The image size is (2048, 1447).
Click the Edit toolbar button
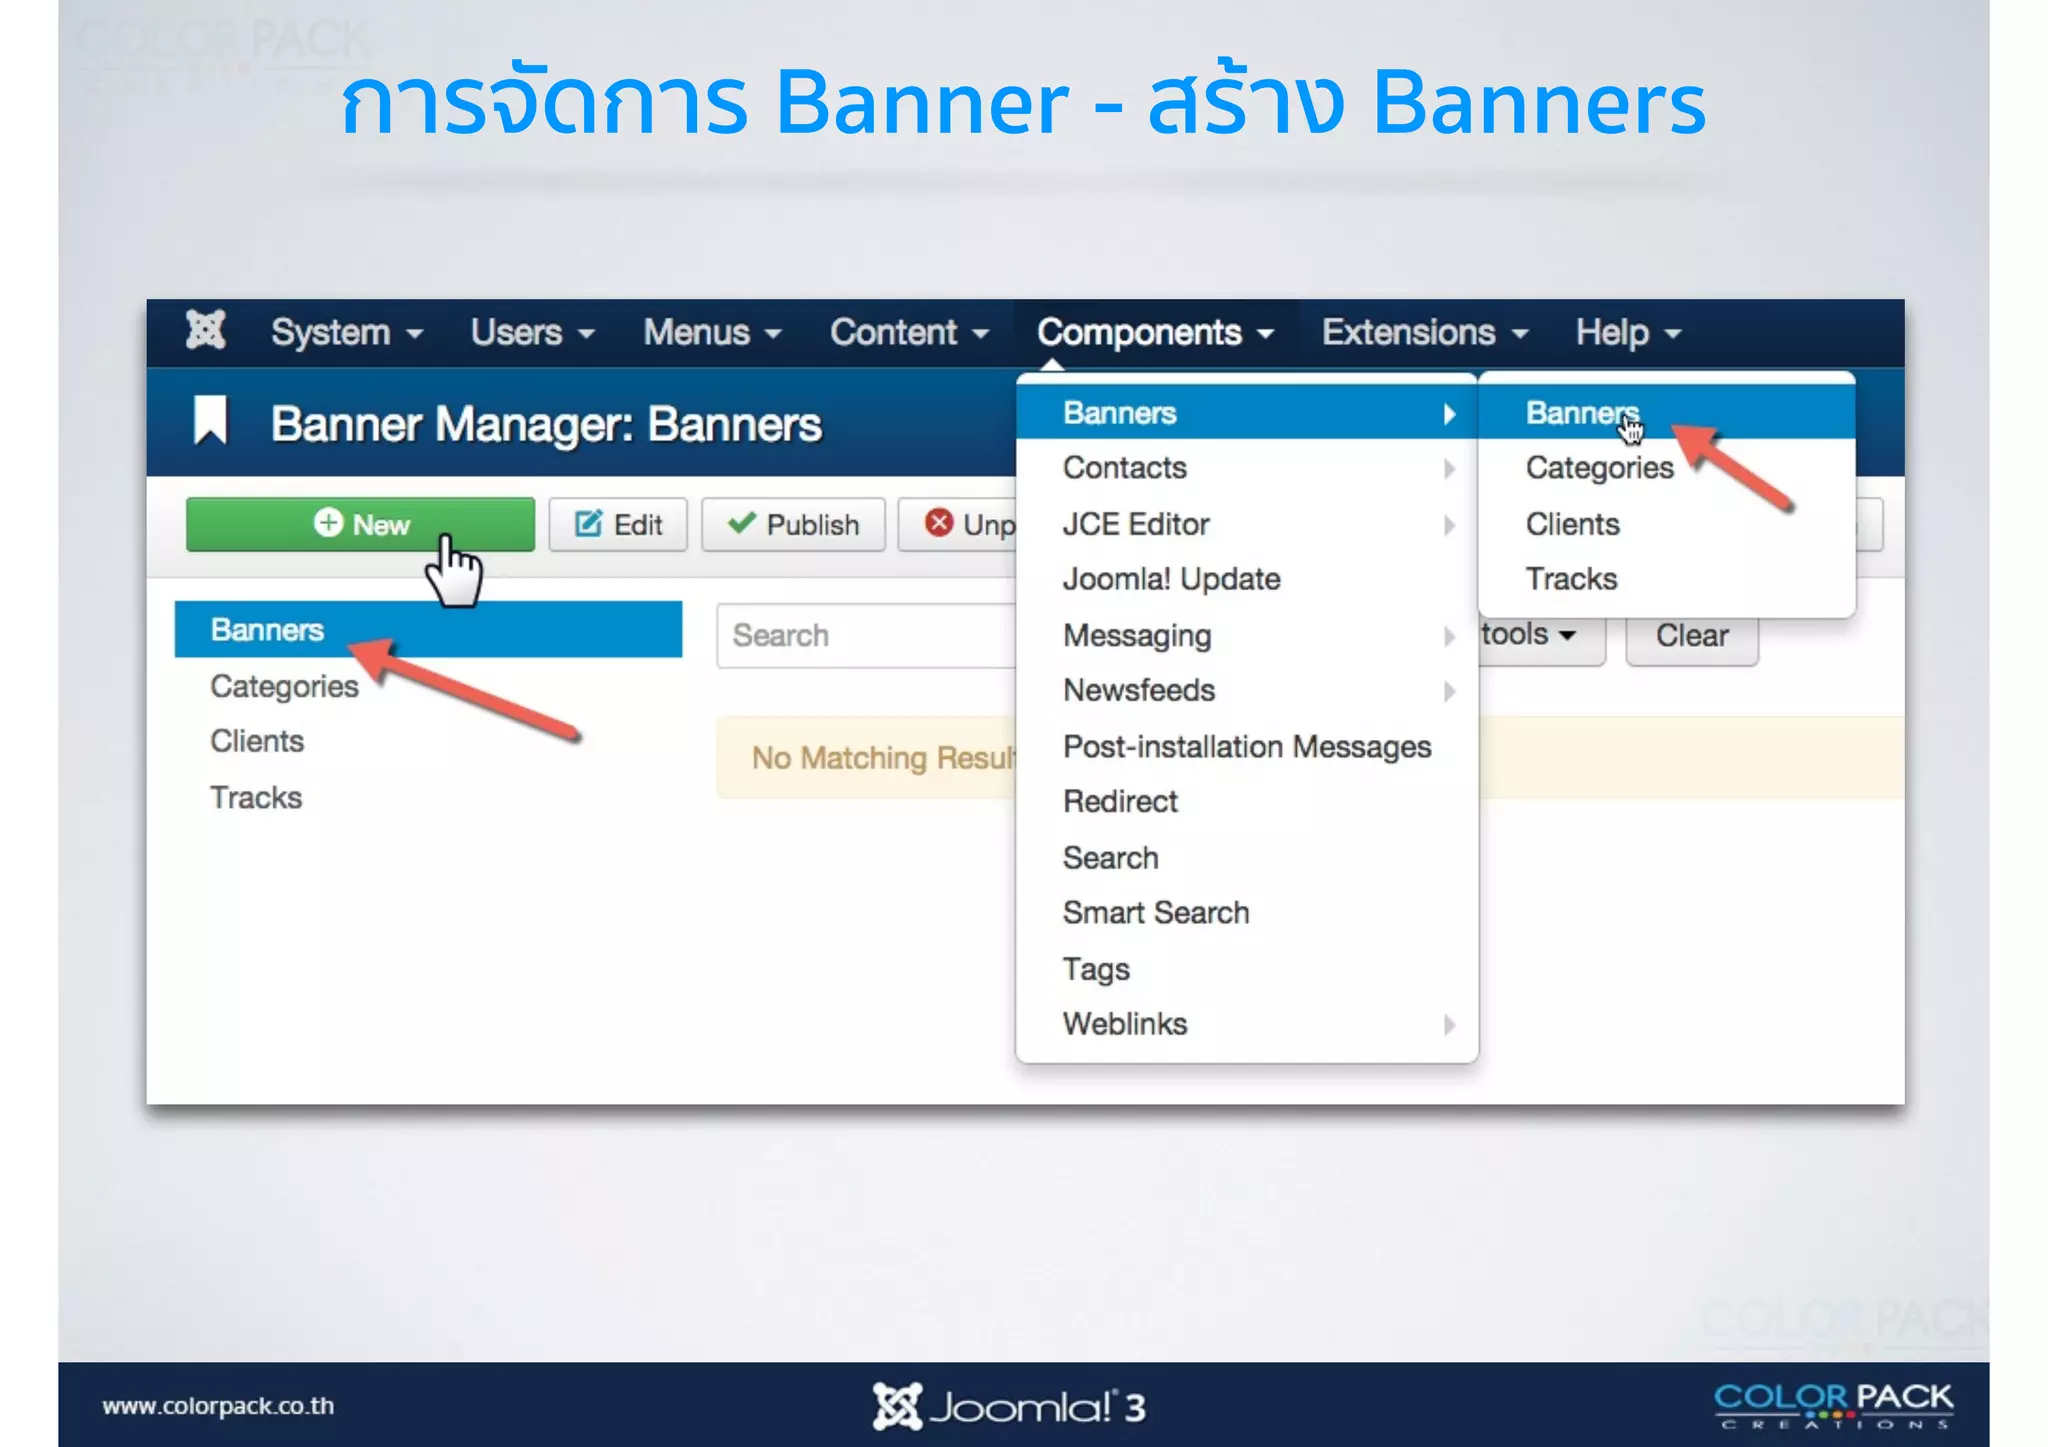[x=618, y=524]
